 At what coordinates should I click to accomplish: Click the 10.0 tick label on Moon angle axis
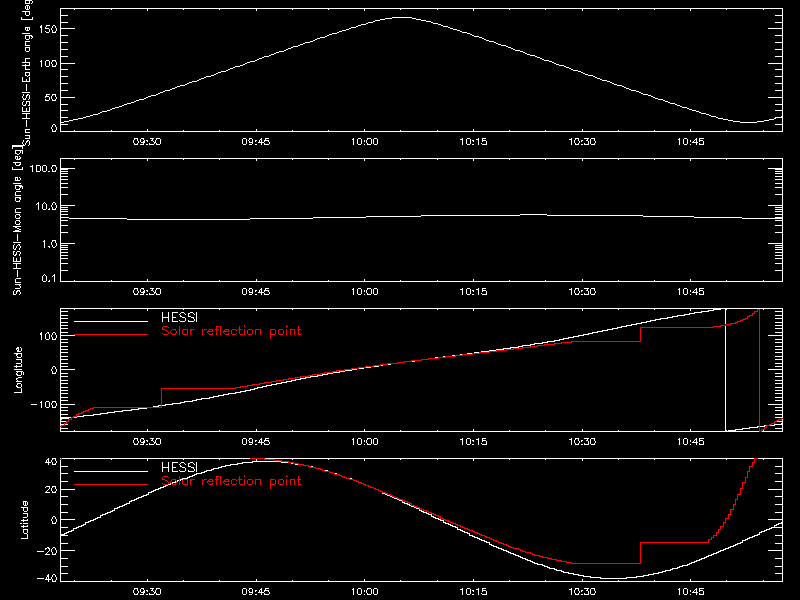coord(46,207)
